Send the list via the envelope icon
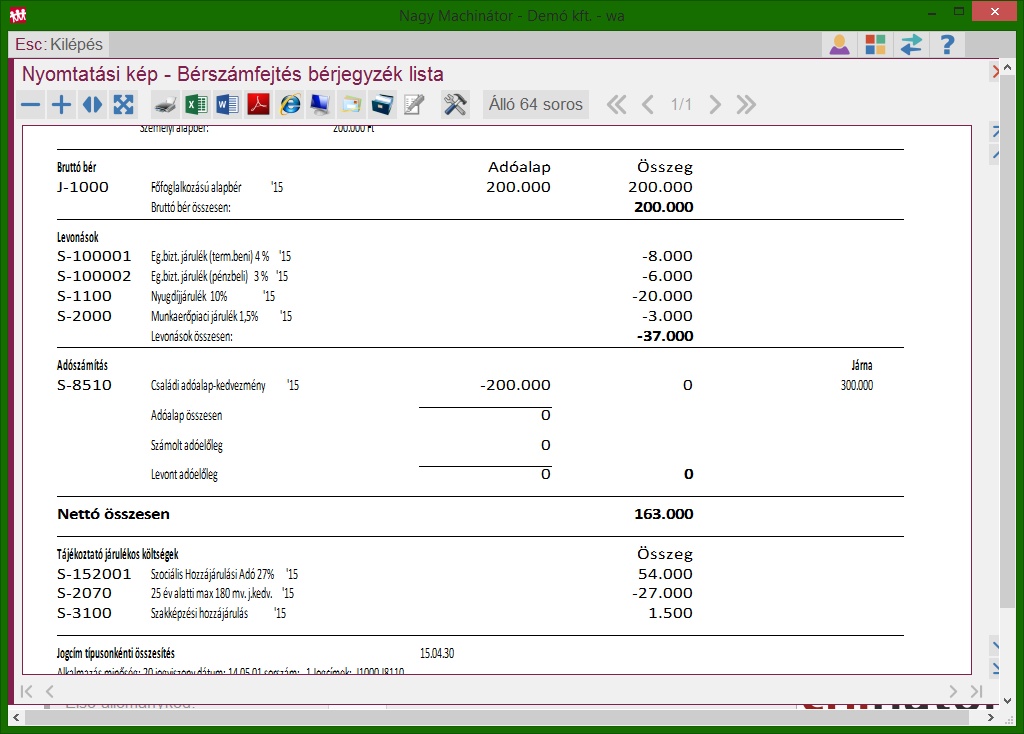This screenshot has height=734, width=1024. click(x=351, y=105)
